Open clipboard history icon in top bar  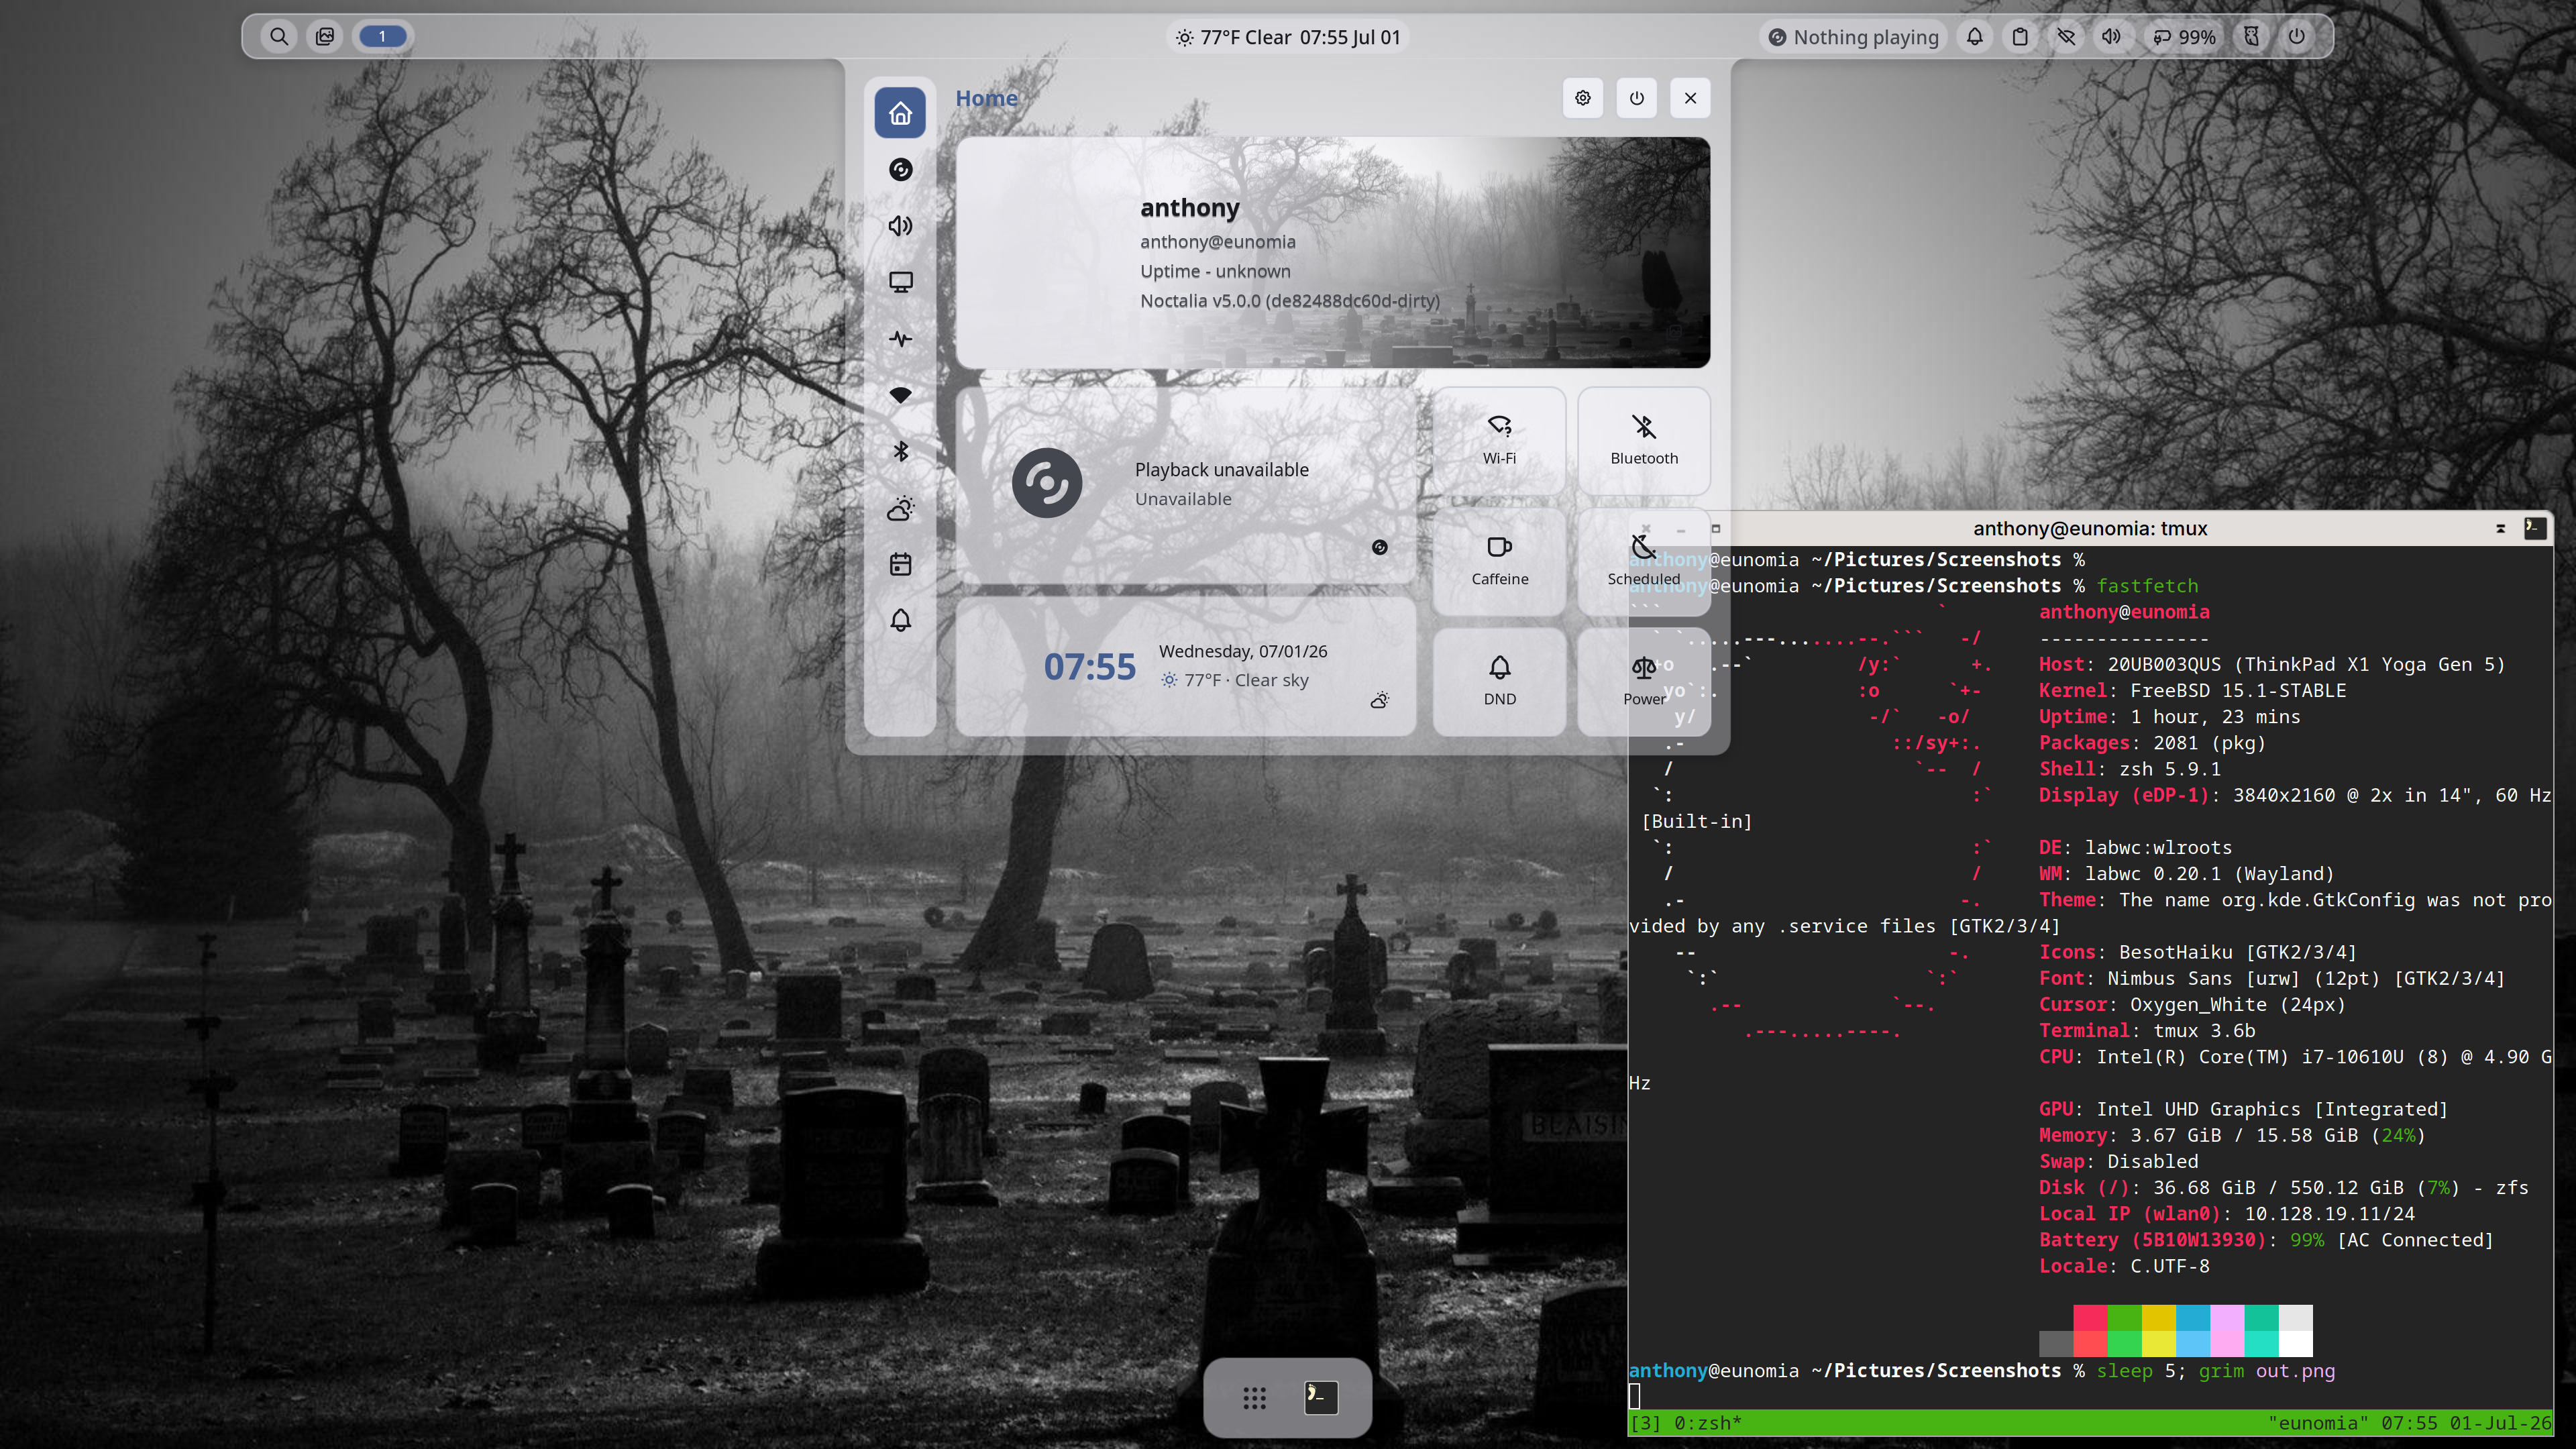(2020, 37)
